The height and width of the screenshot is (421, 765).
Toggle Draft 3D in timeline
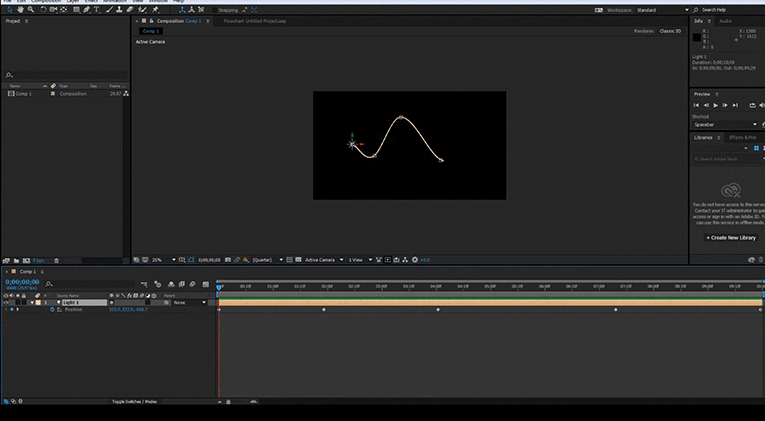click(158, 284)
